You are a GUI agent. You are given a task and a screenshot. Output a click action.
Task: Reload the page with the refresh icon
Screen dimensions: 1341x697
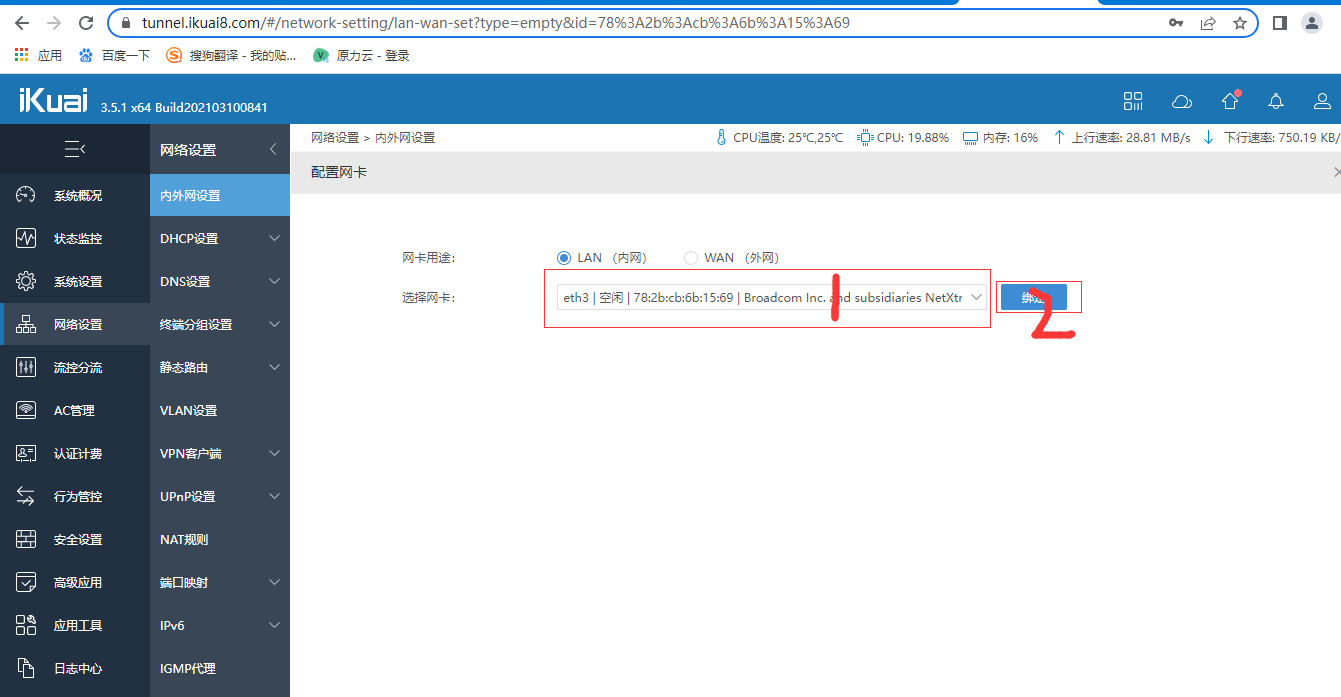[86, 22]
